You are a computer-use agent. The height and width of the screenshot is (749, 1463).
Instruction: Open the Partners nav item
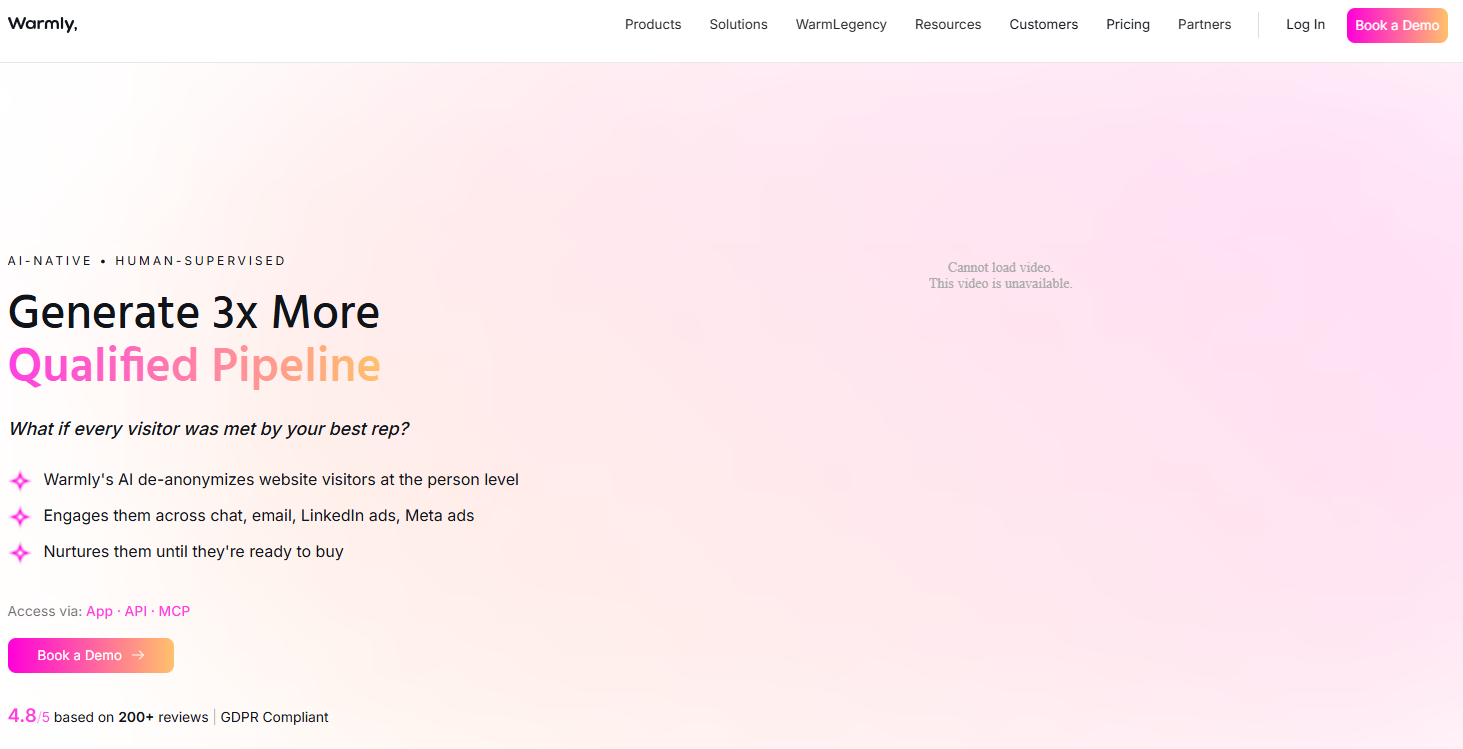(1205, 24)
